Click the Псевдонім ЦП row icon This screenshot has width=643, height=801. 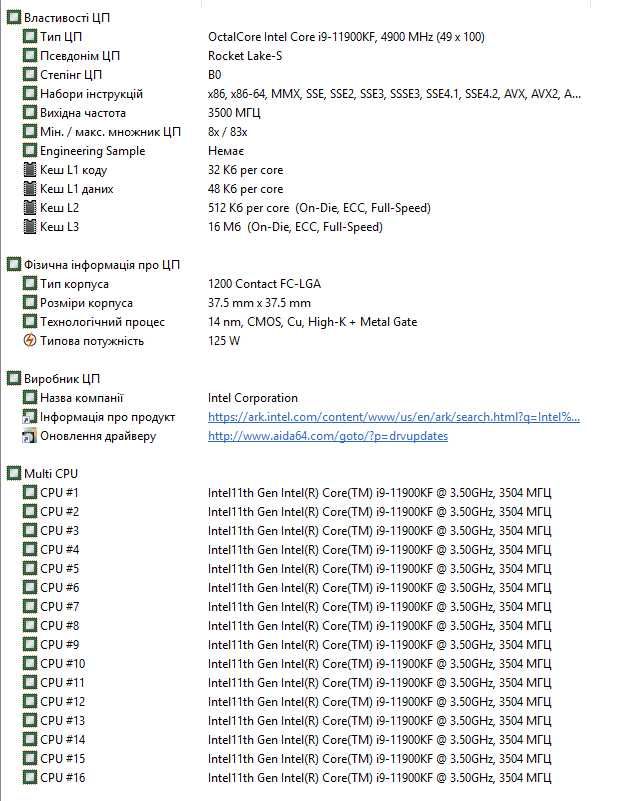30,56
